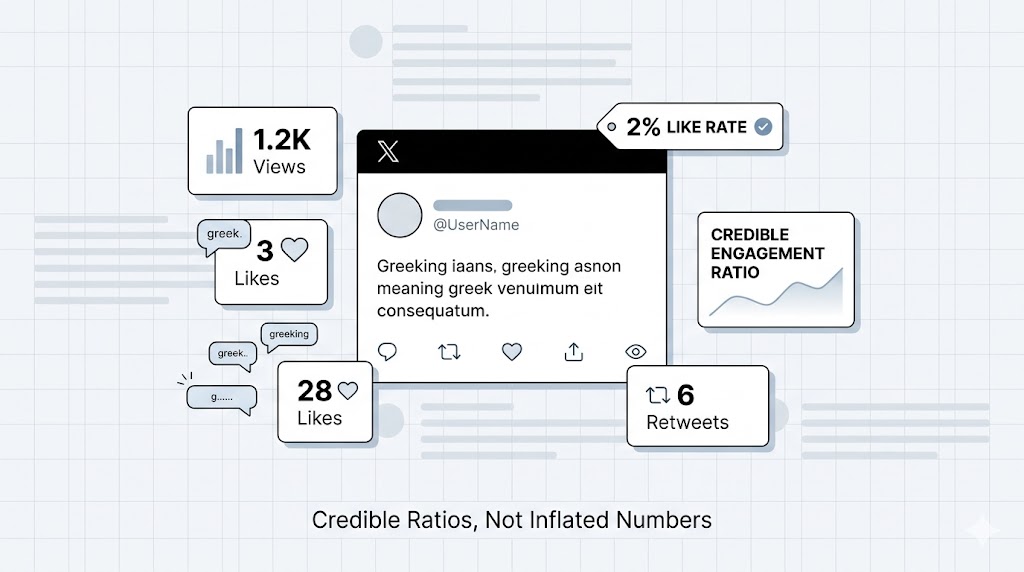The width and height of the screenshot is (1024, 572).
Task: Select the 2% Like Rate tag
Action: pyautogui.click(x=690, y=127)
